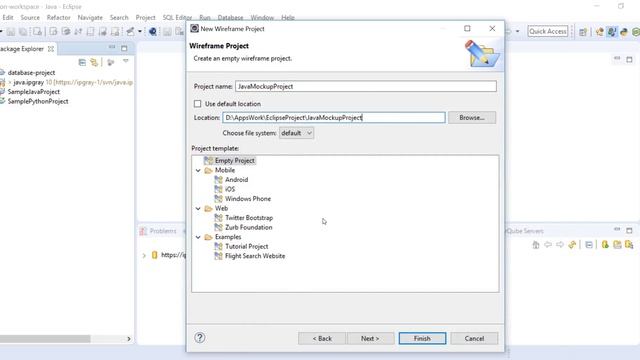The height and width of the screenshot is (360, 640).
Task: Expand the java.ipgray project node
Action: (10, 82)
